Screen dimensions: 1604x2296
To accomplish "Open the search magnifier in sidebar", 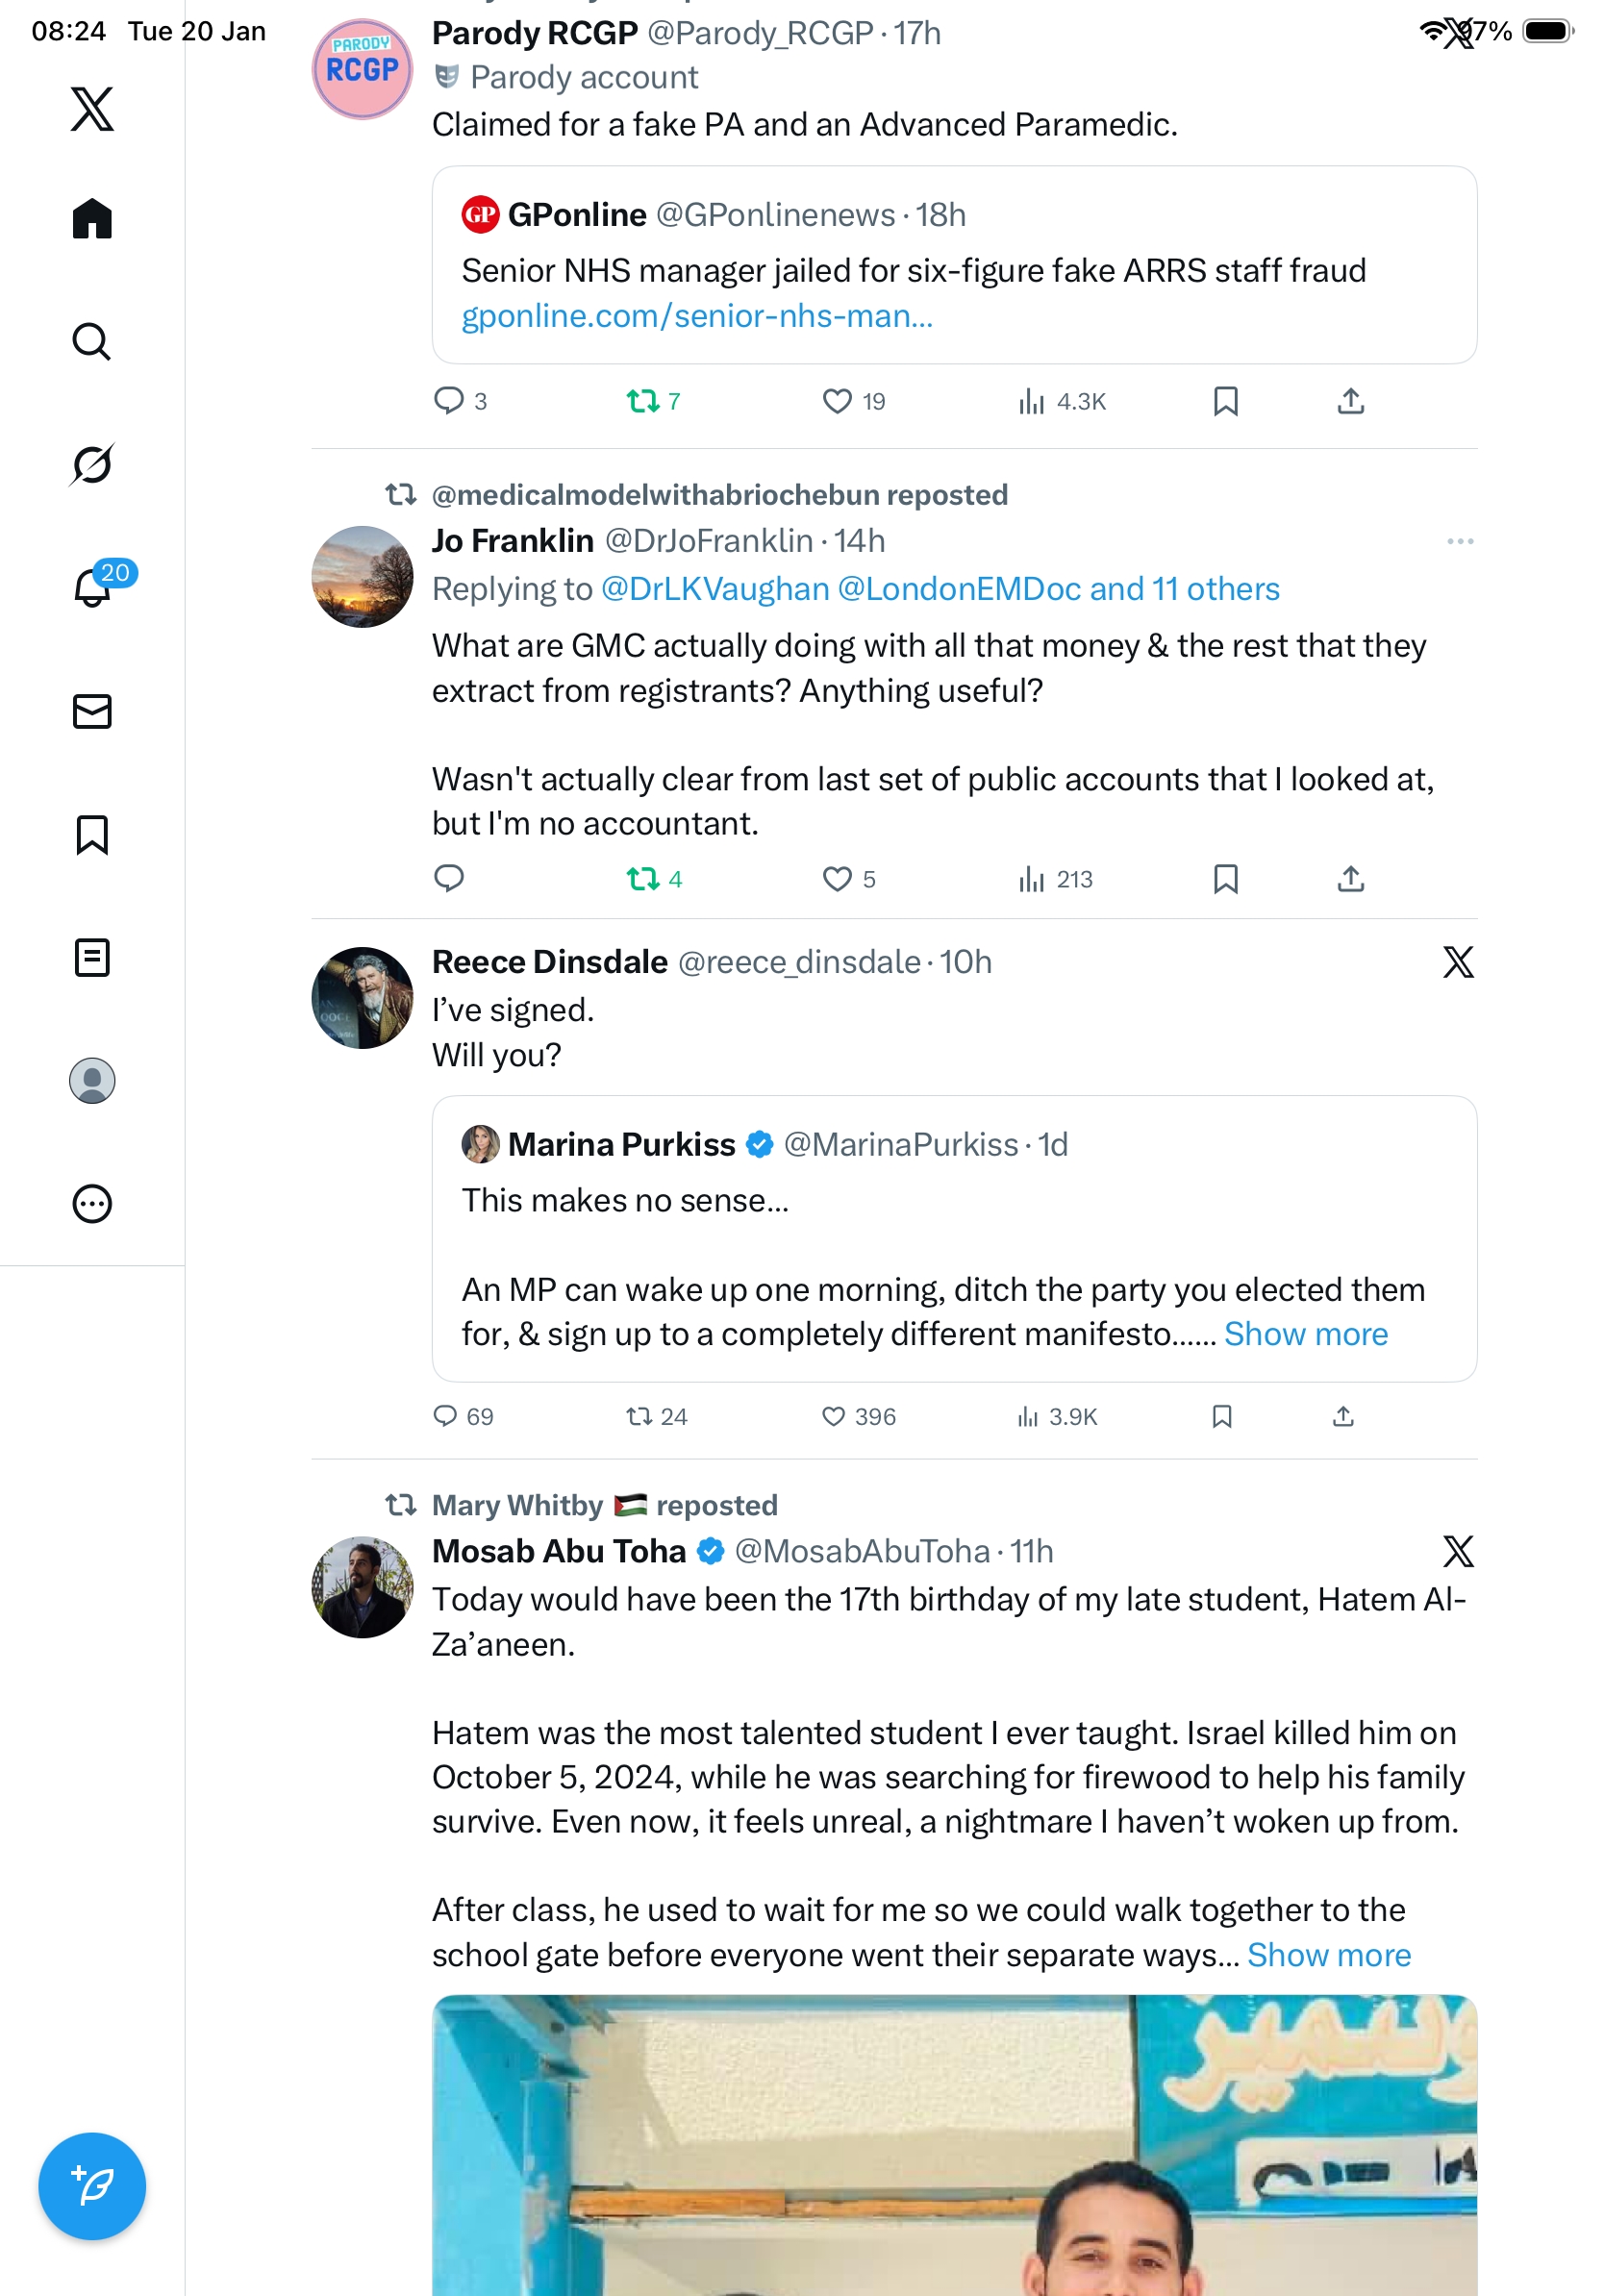I will [92, 342].
